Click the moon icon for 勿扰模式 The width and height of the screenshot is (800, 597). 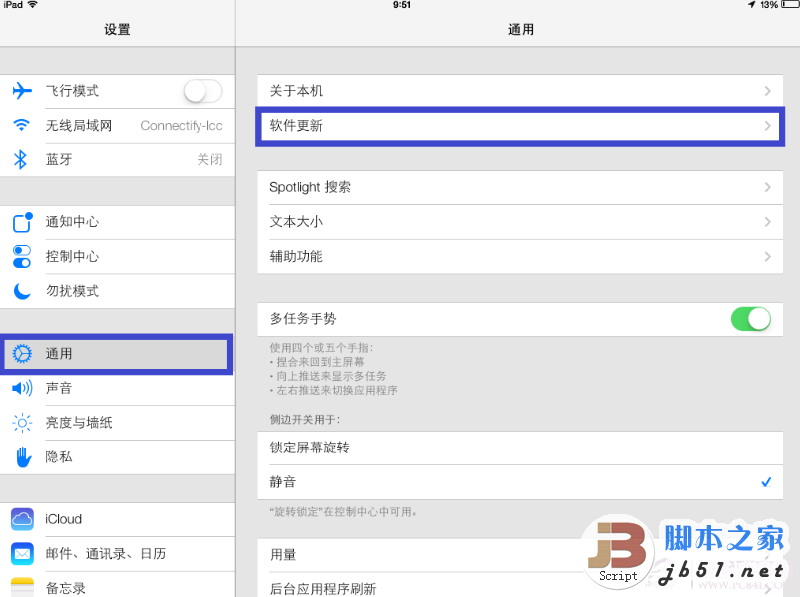(x=22, y=290)
